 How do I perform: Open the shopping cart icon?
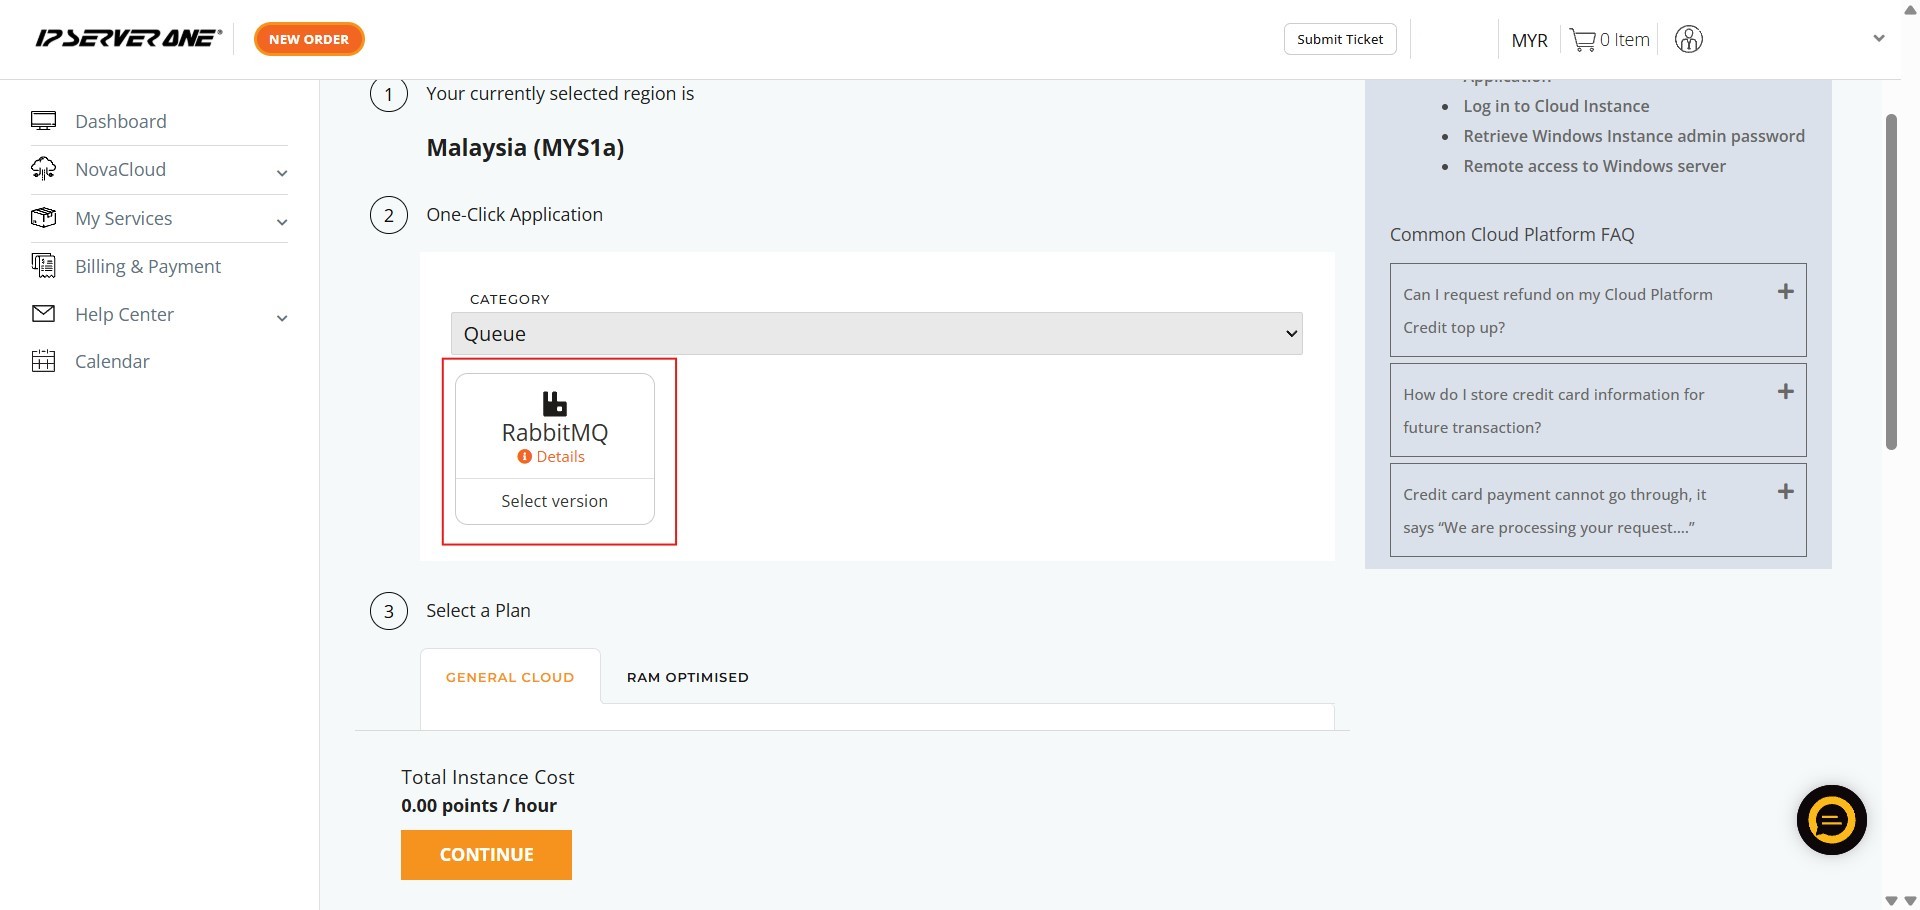(x=1582, y=40)
